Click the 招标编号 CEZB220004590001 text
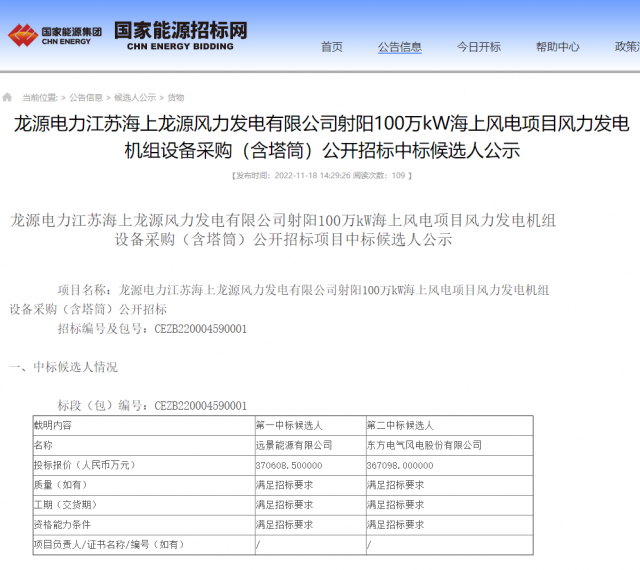The image size is (640, 570). pos(152,328)
